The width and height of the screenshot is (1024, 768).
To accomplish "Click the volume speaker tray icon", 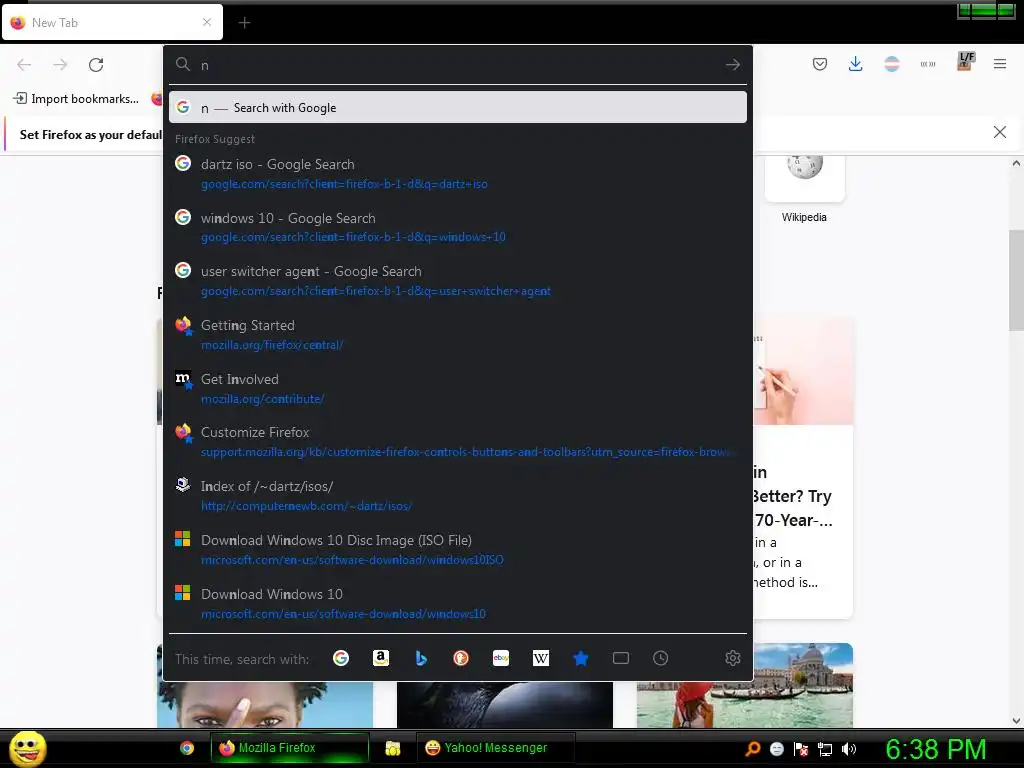I will (849, 749).
